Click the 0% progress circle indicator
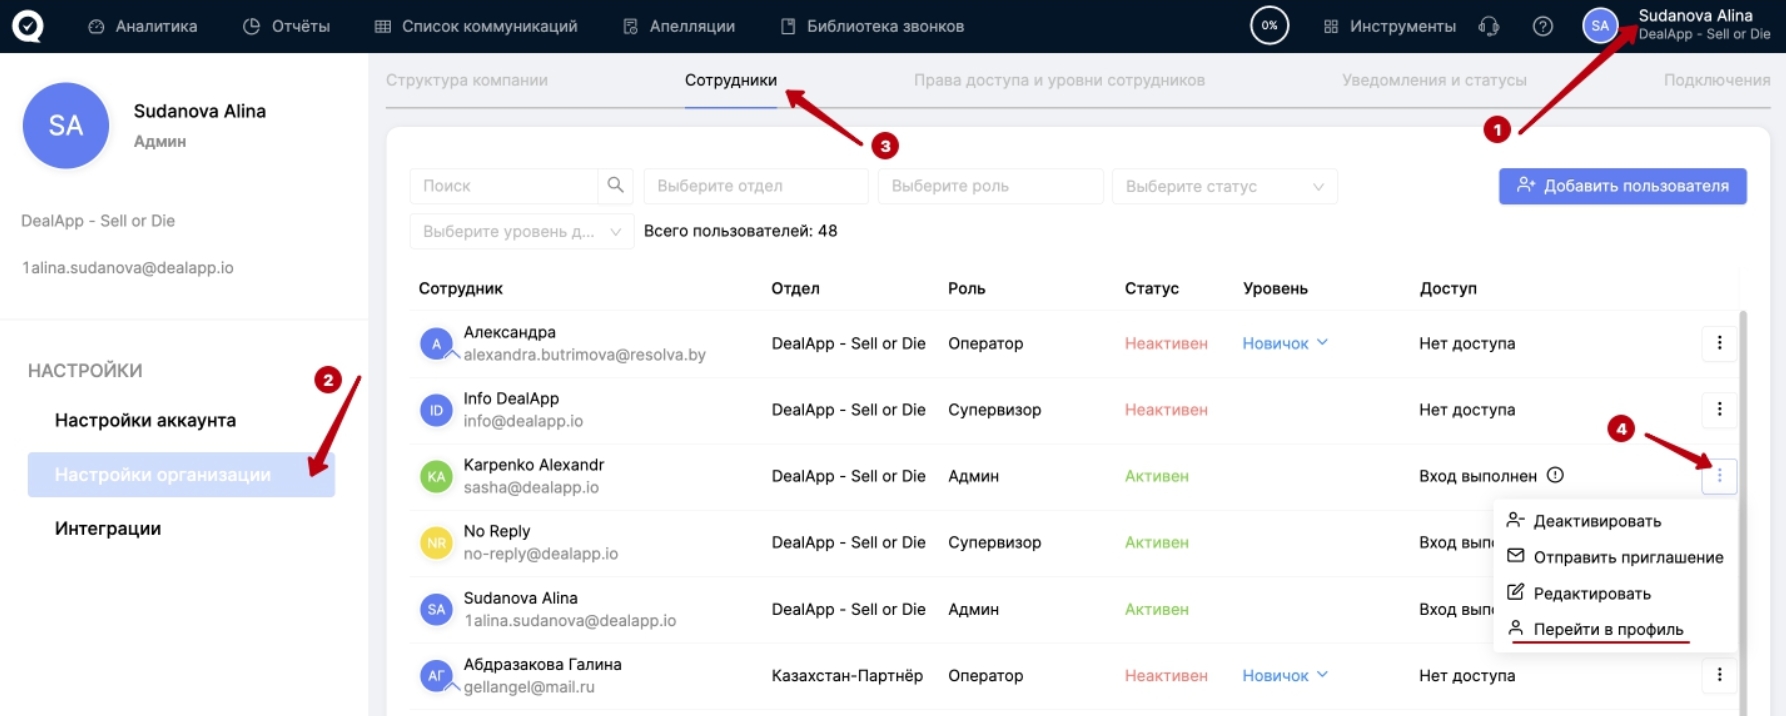Viewport: 1786px width, 716px height. tap(1269, 26)
